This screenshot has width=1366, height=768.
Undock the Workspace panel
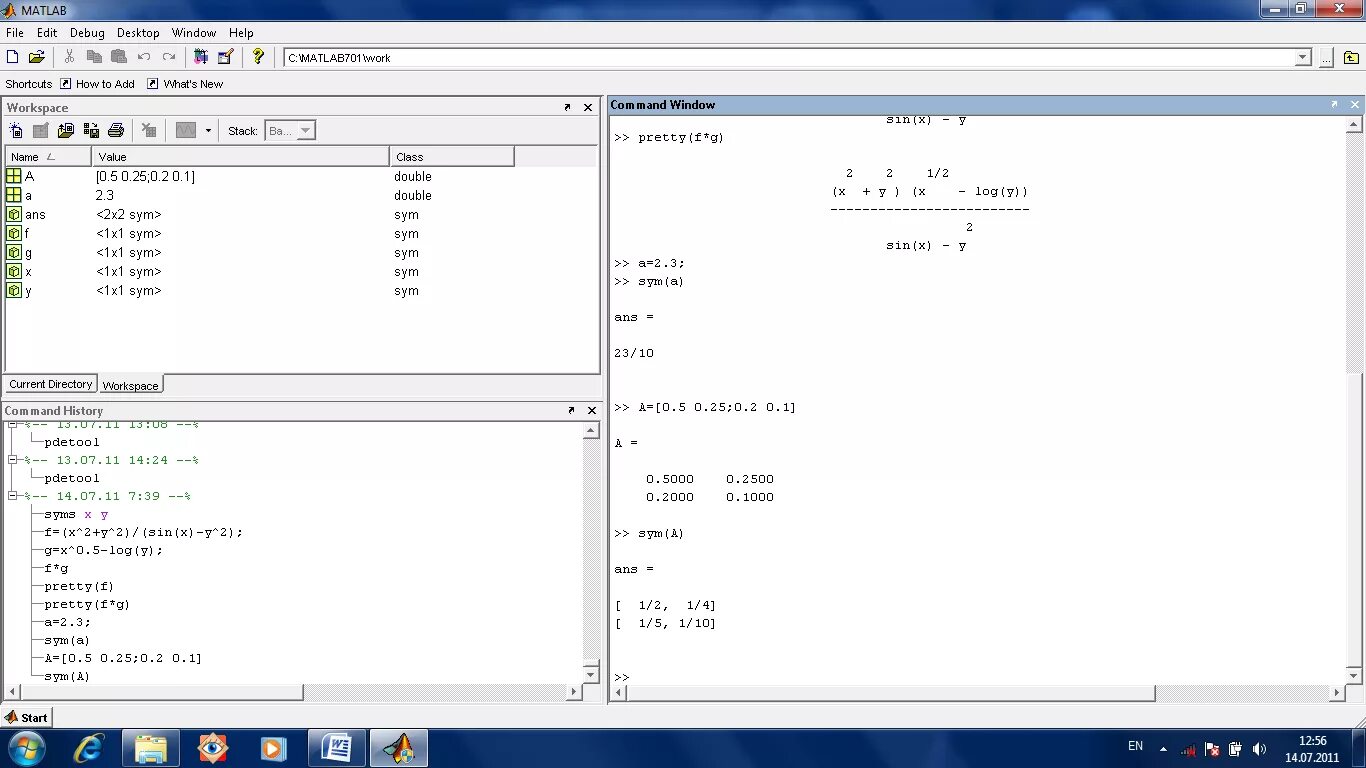coord(567,107)
